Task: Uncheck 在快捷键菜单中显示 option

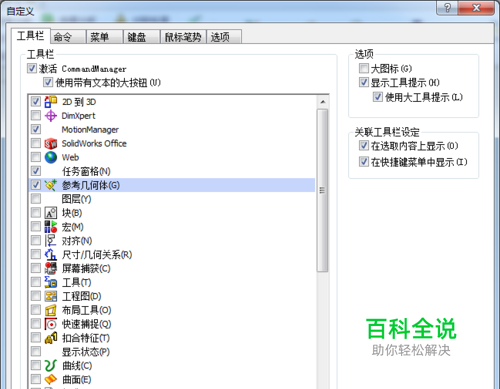Action: pyautogui.click(x=364, y=162)
